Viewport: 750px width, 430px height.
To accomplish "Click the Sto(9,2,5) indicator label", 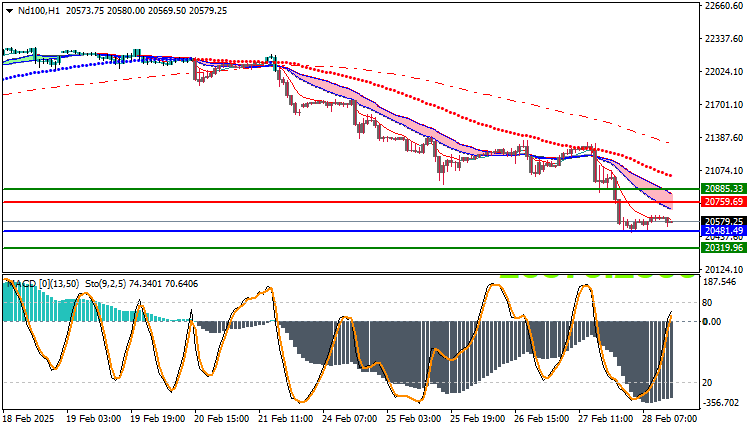I will (105, 284).
